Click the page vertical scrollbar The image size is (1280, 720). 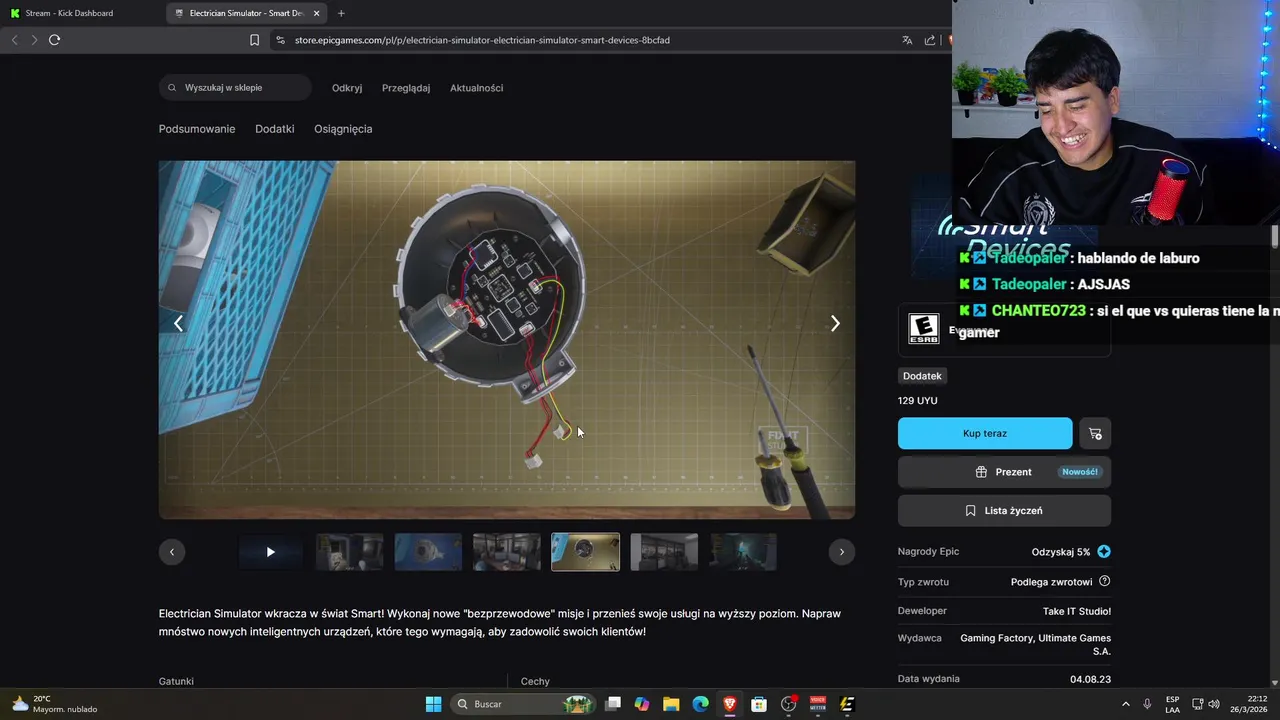coord(1275,237)
